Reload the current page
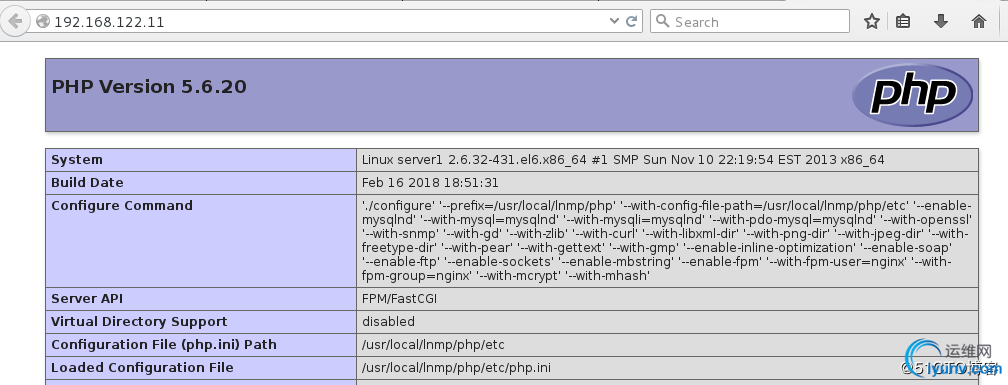1008x385 pixels. [632, 21]
